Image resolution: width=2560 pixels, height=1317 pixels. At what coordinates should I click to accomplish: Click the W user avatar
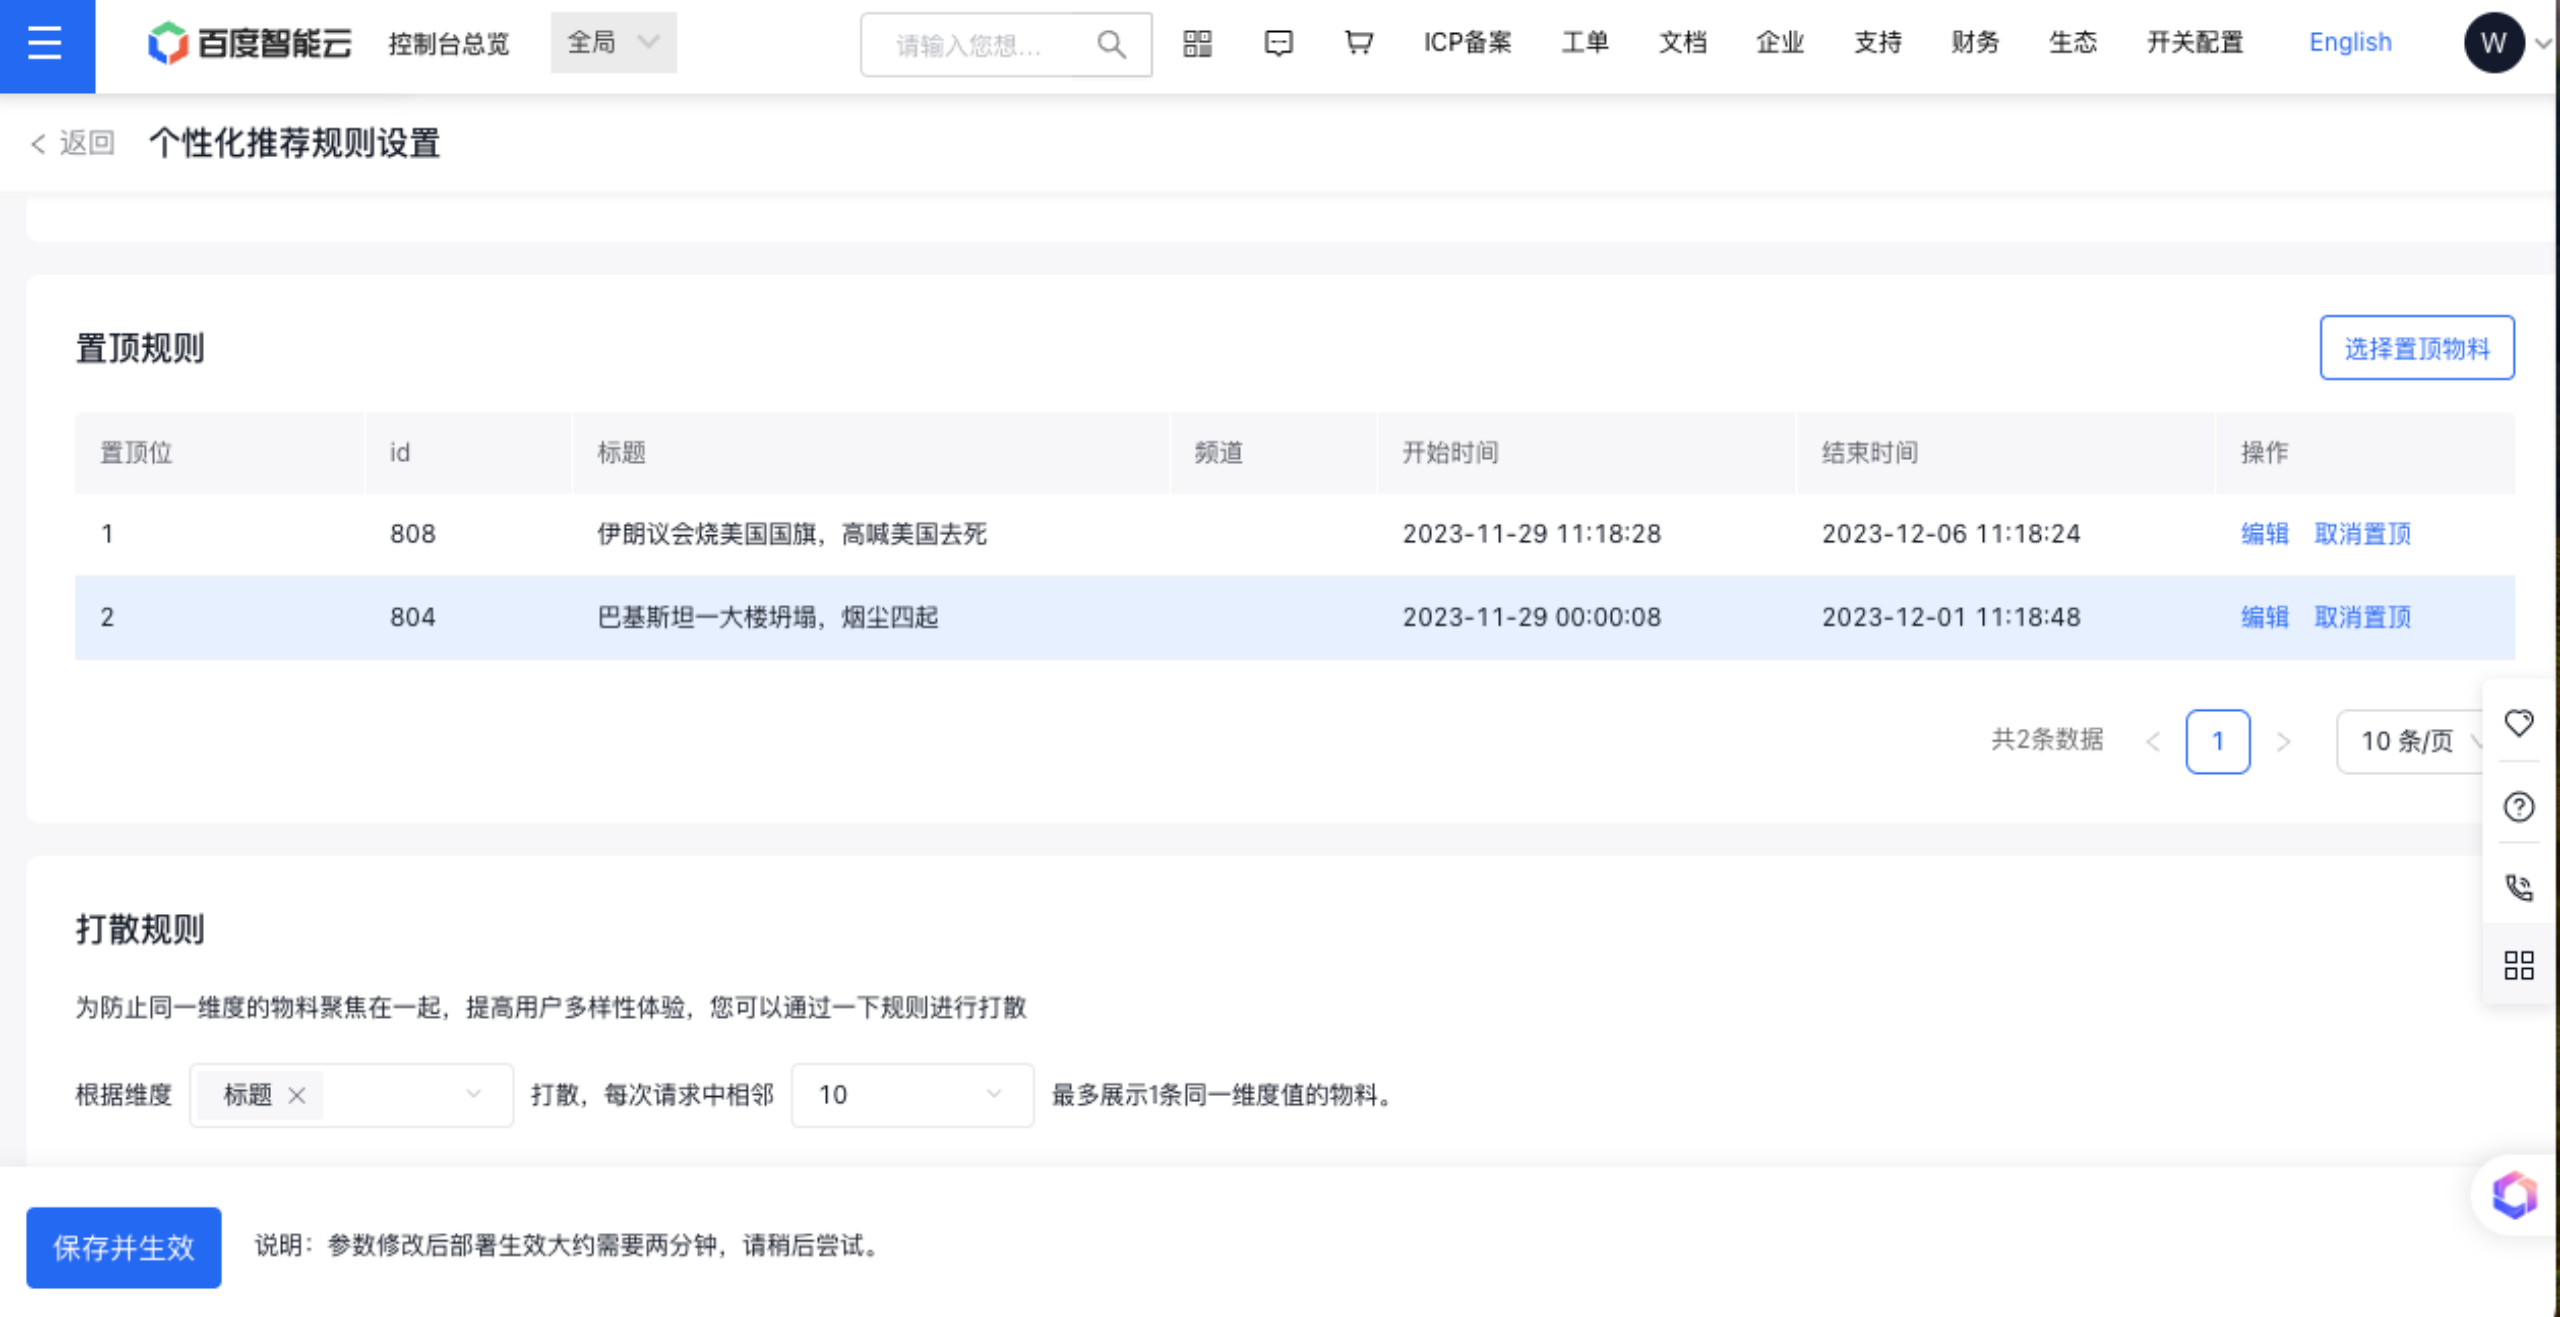(2493, 43)
